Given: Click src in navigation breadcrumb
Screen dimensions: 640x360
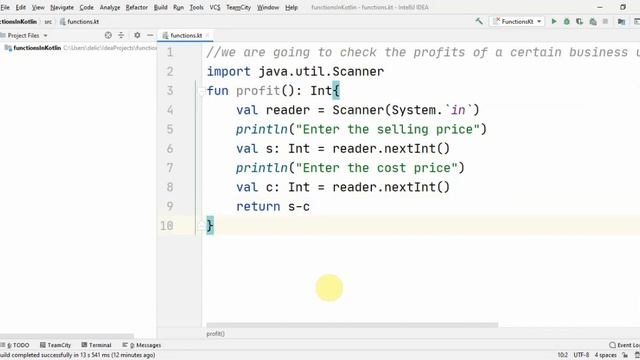Looking at the screenshot, I should click(48, 22).
